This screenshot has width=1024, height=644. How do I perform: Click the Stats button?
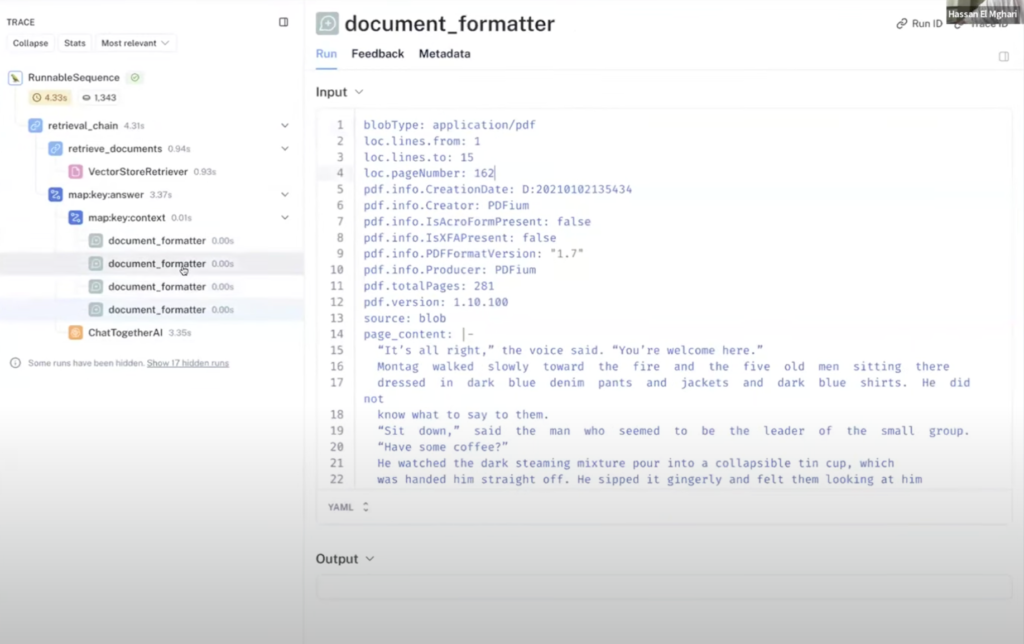coord(74,43)
